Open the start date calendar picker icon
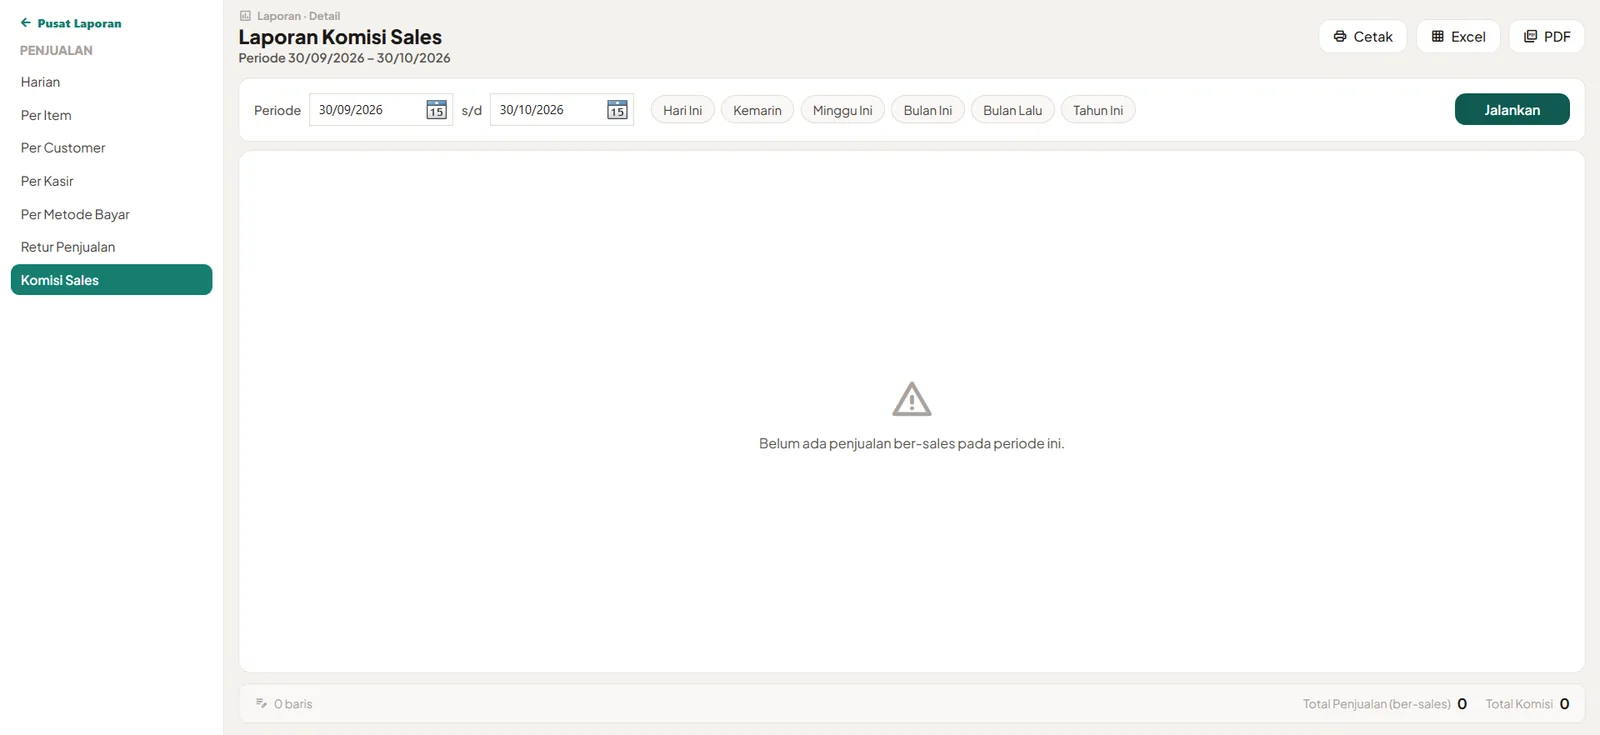The height and width of the screenshot is (735, 1600). point(436,110)
